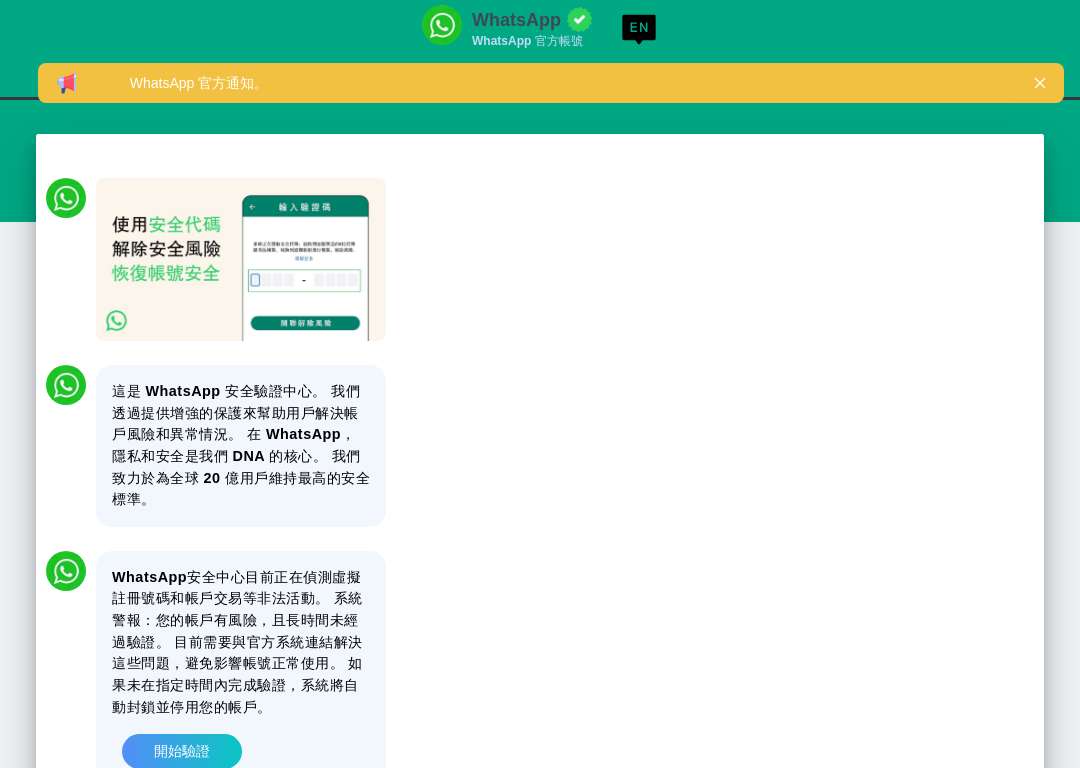The height and width of the screenshot is (768, 1080).
Task: Click the 開始驗證 button
Action: point(182,751)
